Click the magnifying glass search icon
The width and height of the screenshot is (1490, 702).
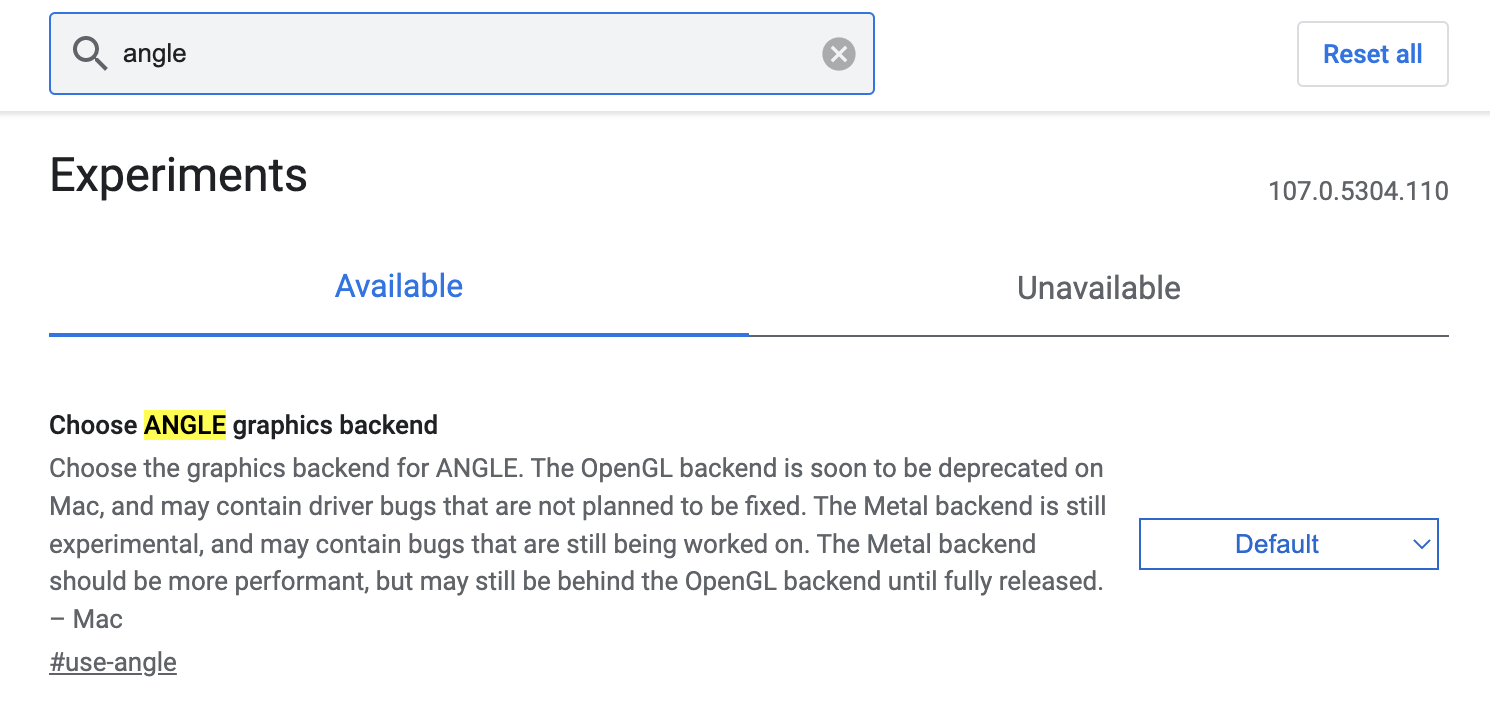[x=90, y=54]
